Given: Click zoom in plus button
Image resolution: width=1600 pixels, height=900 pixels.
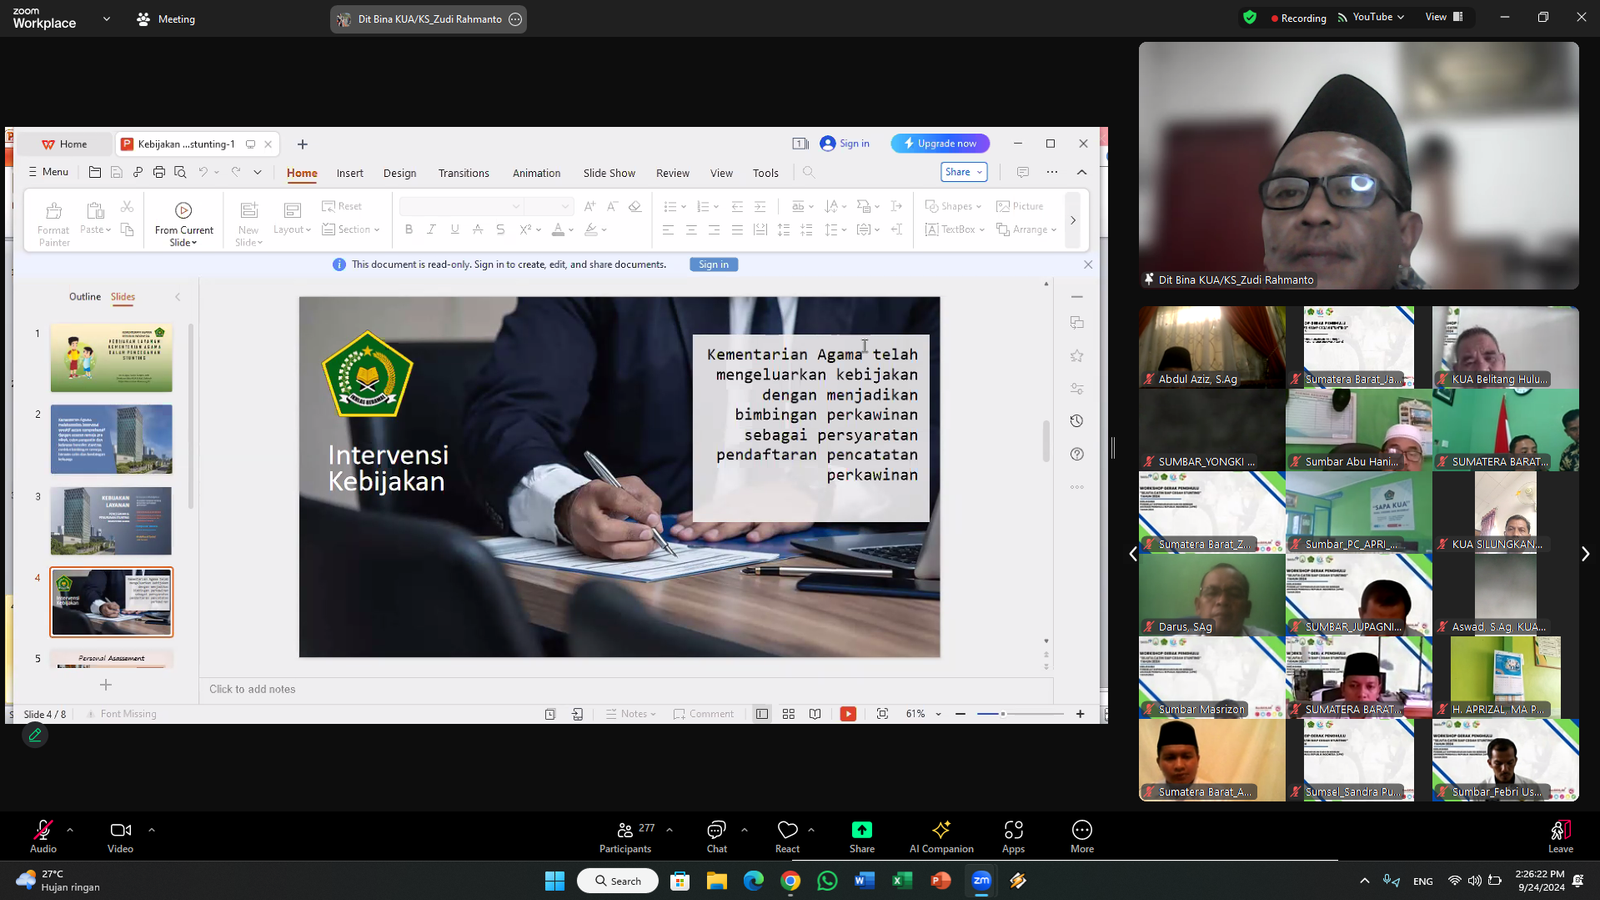Looking at the screenshot, I should click(x=1080, y=714).
